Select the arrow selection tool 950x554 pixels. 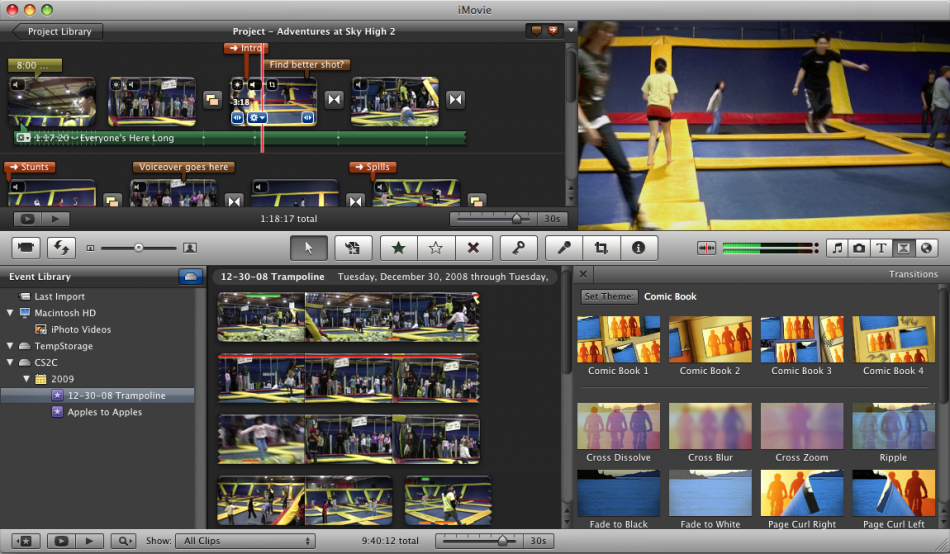click(309, 247)
